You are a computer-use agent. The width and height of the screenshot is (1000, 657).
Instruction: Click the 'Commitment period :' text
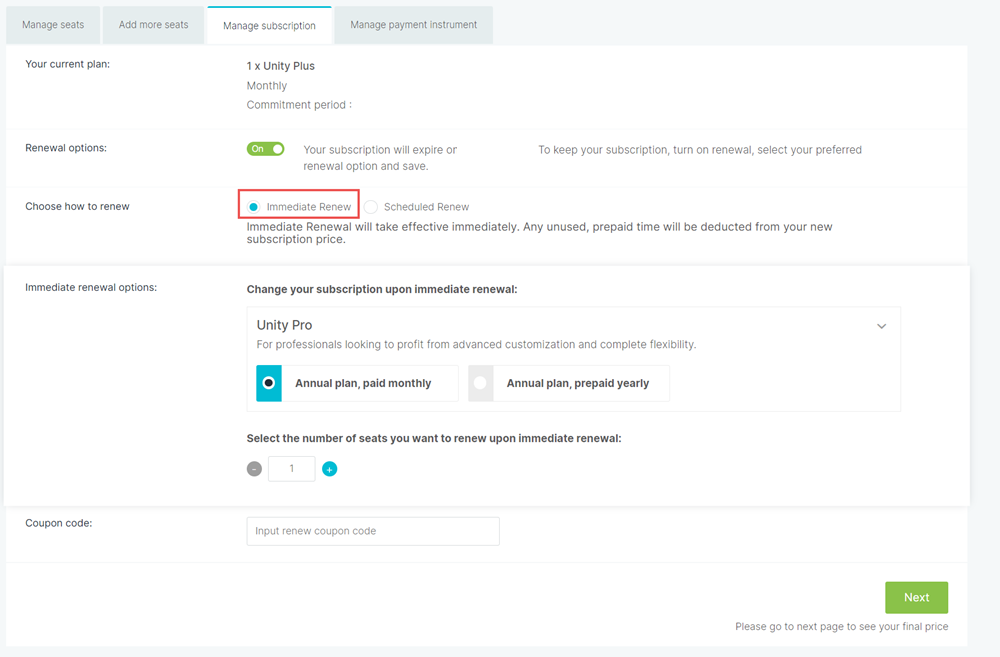(299, 105)
